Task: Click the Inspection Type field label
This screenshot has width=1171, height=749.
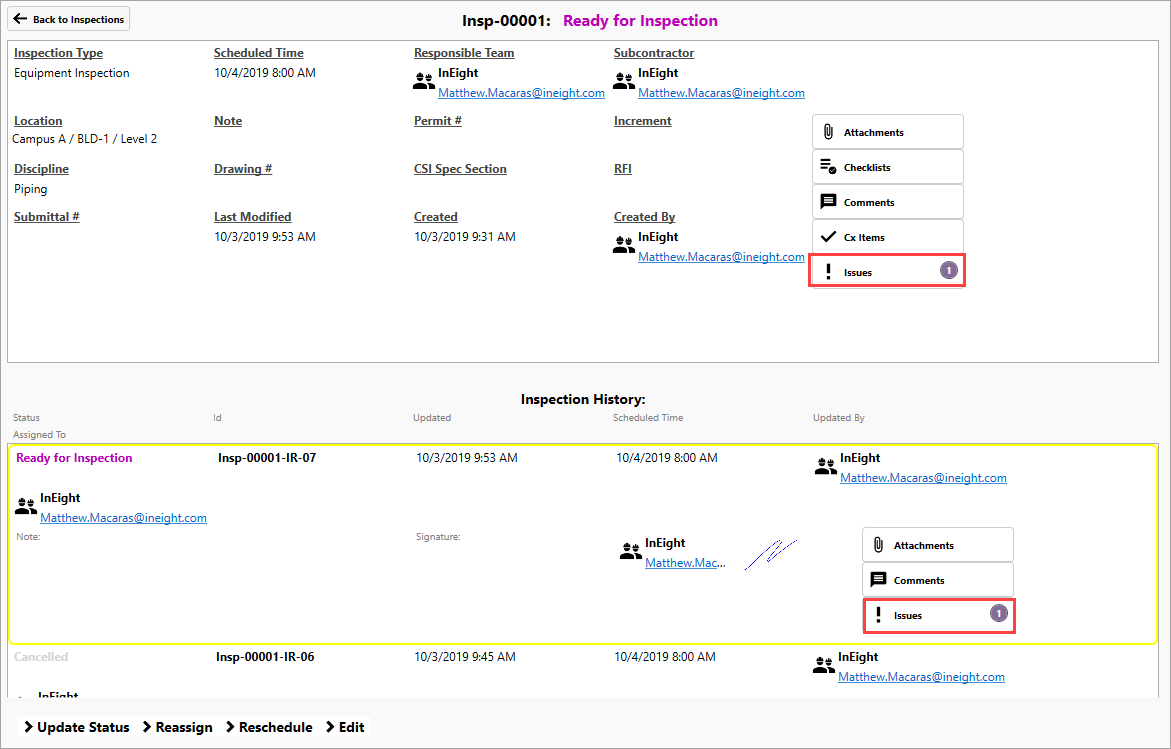Action: 58,53
